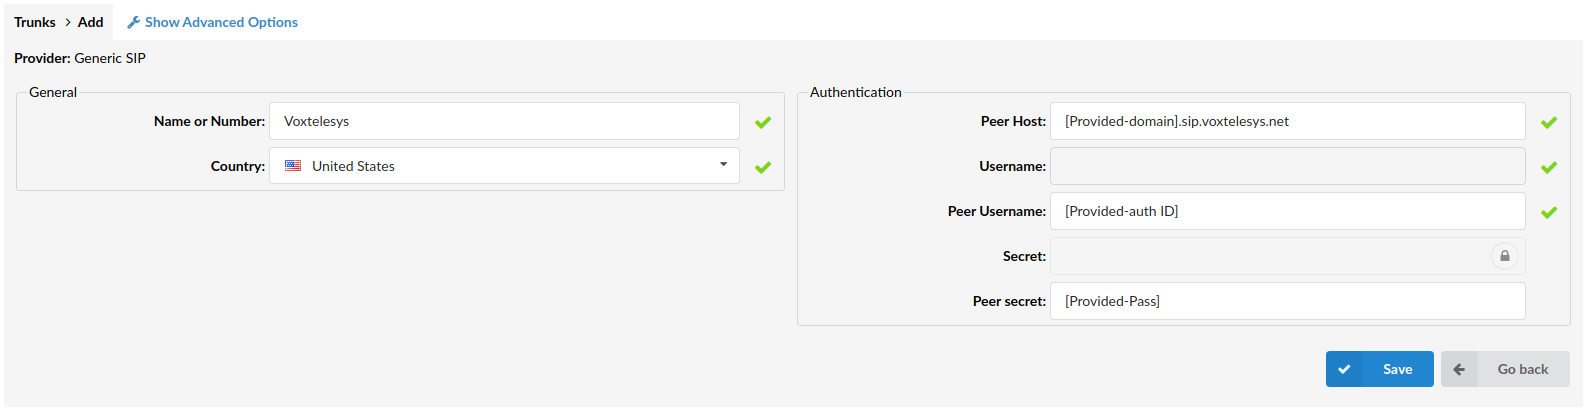The width and height of the screenshot is (1588, 414).
Task: Select the Add breadcrumb item
Action: coord(91,22)
